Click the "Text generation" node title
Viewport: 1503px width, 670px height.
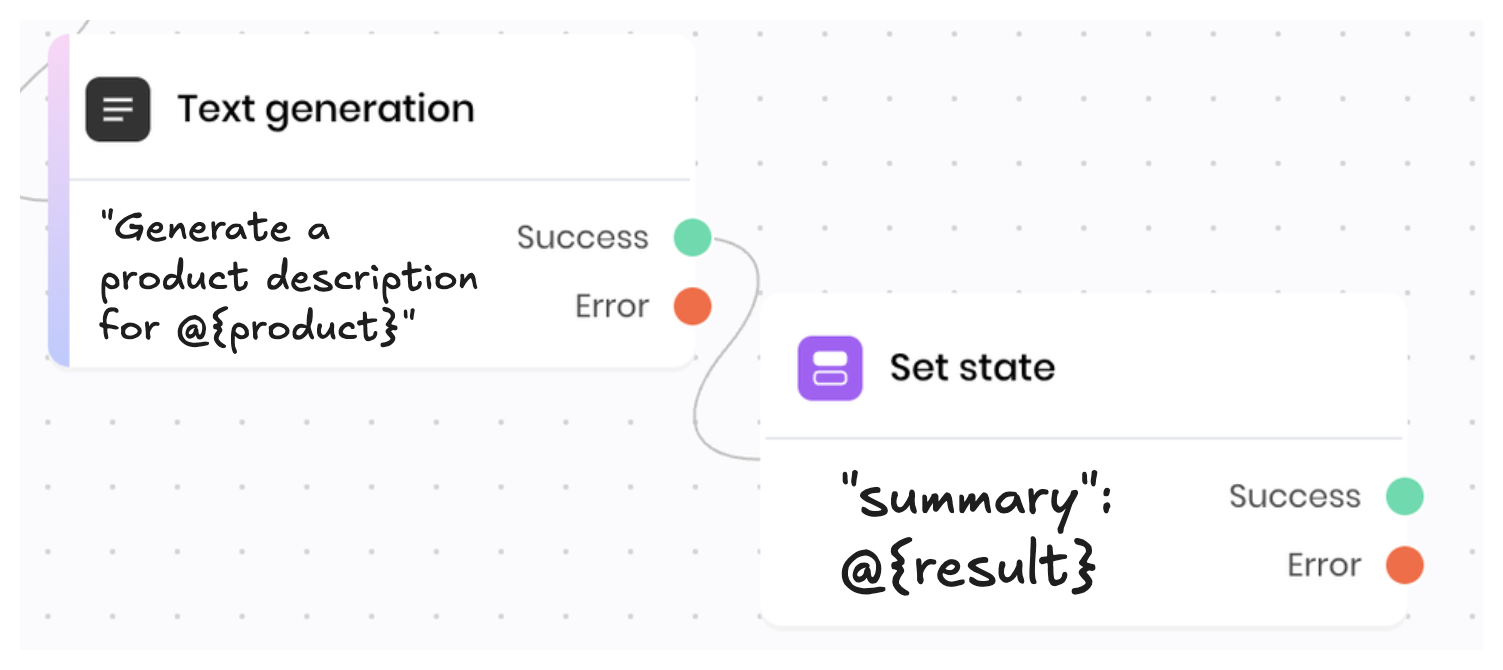pos(326,109)
